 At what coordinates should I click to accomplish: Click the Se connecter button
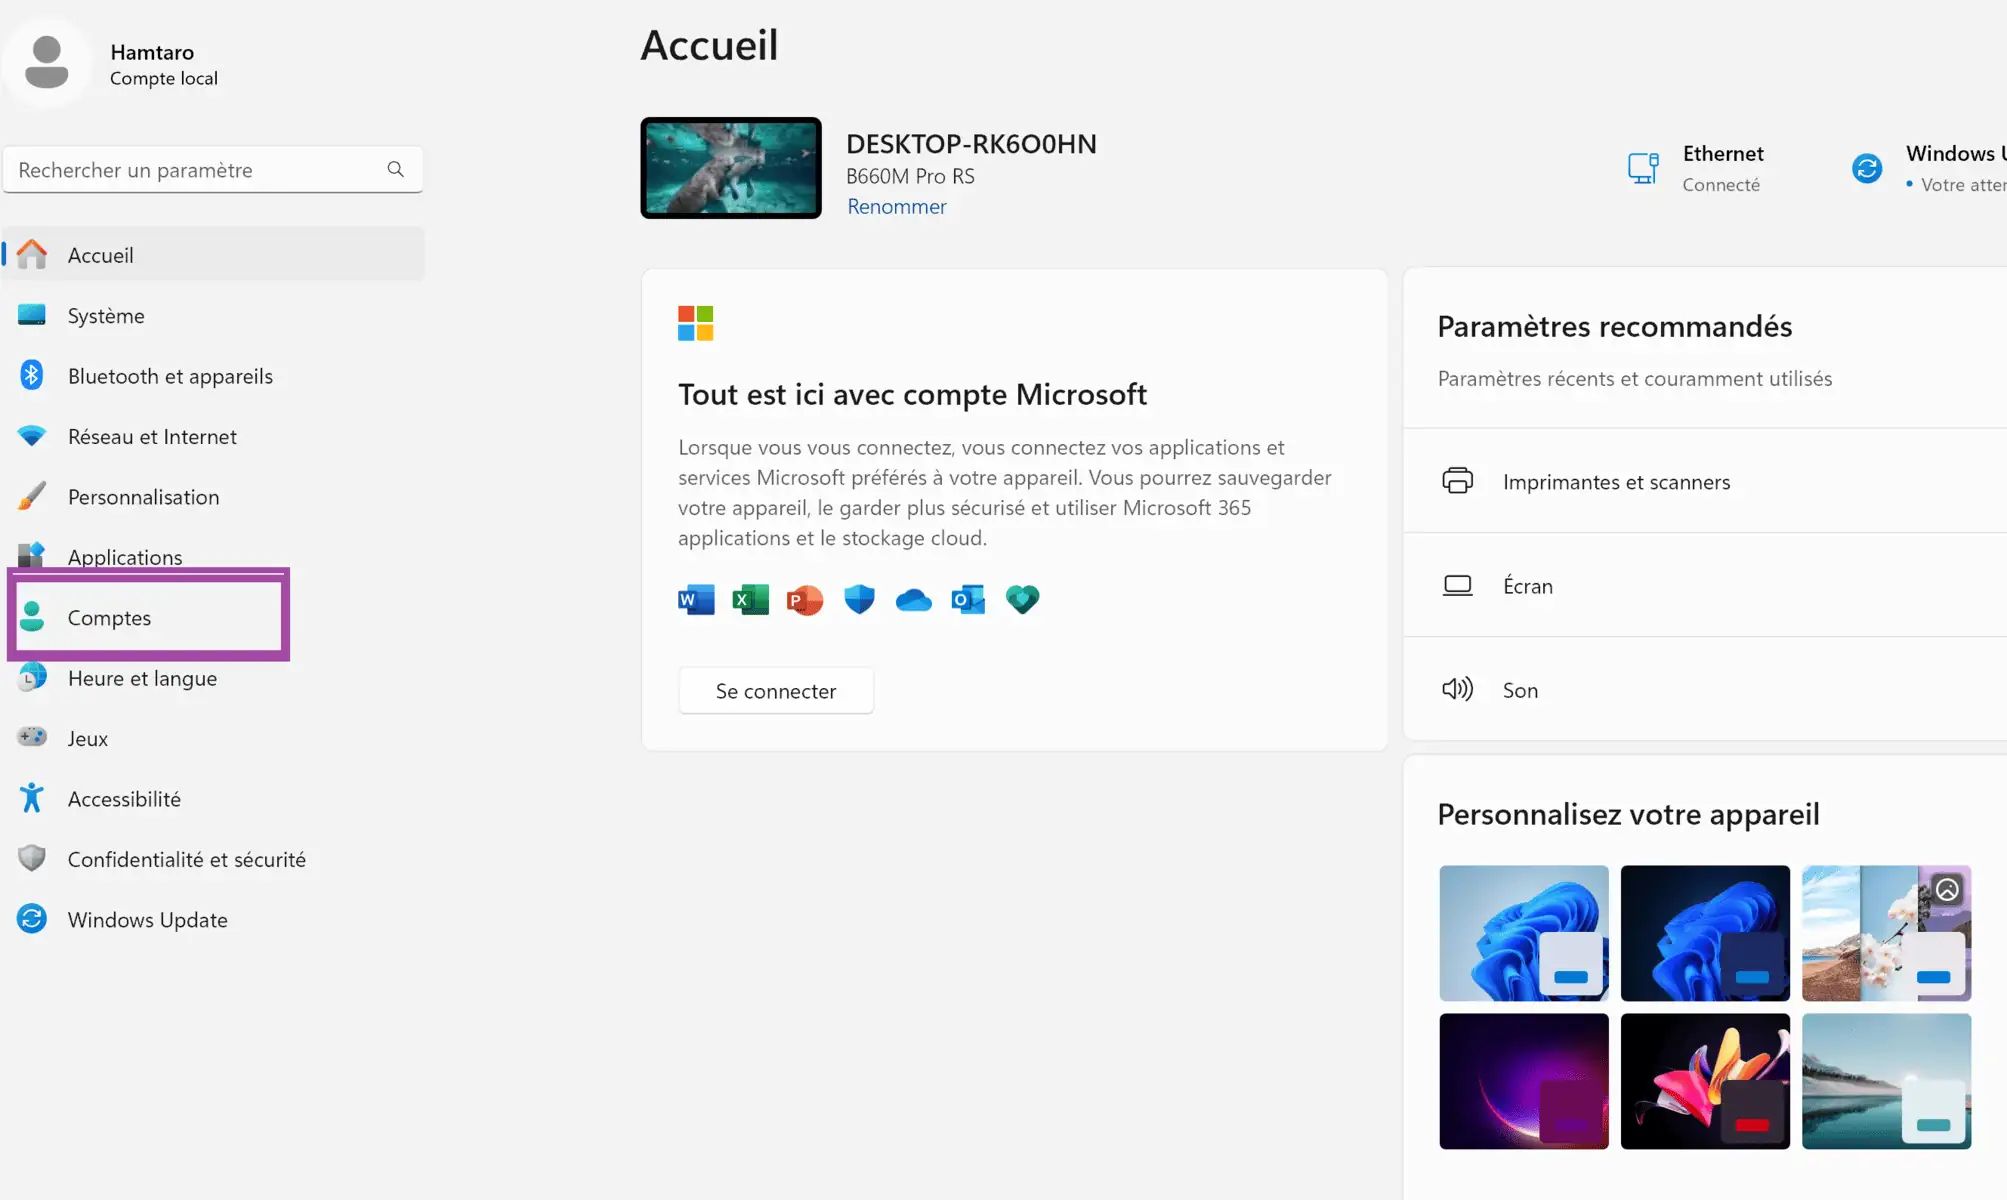point(776,690)
